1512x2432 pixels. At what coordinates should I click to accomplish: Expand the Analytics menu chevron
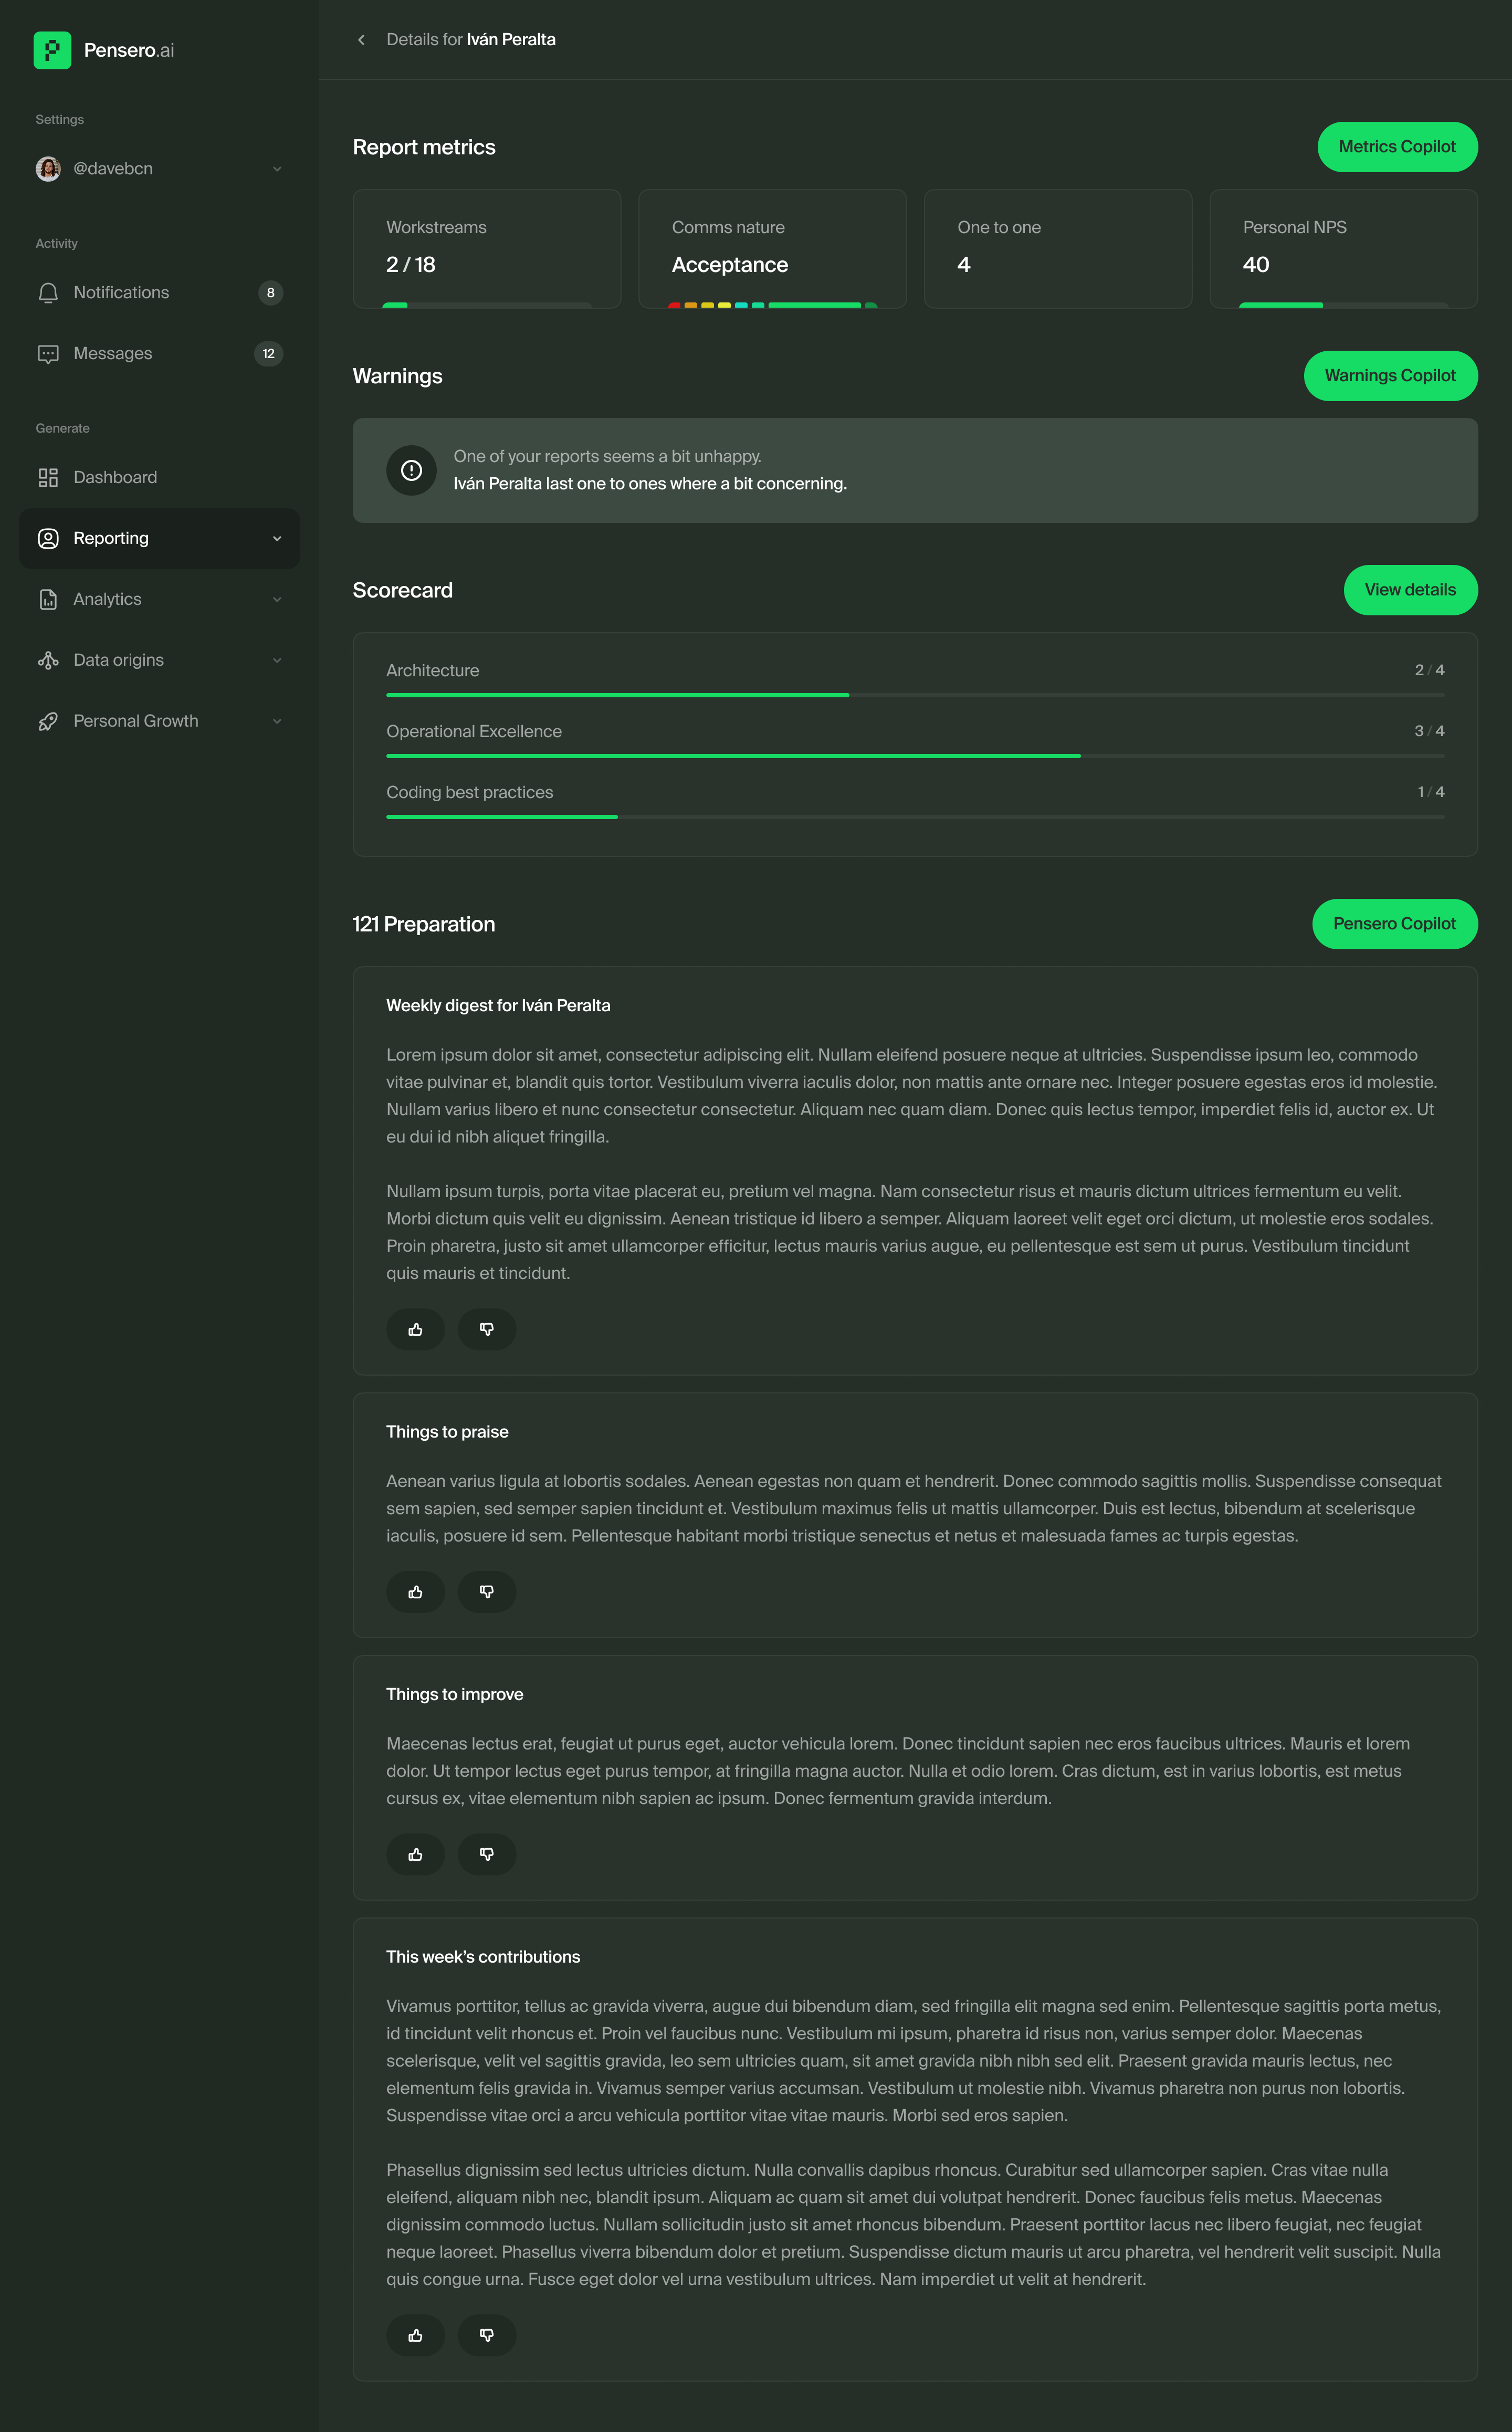click(277, 599)
